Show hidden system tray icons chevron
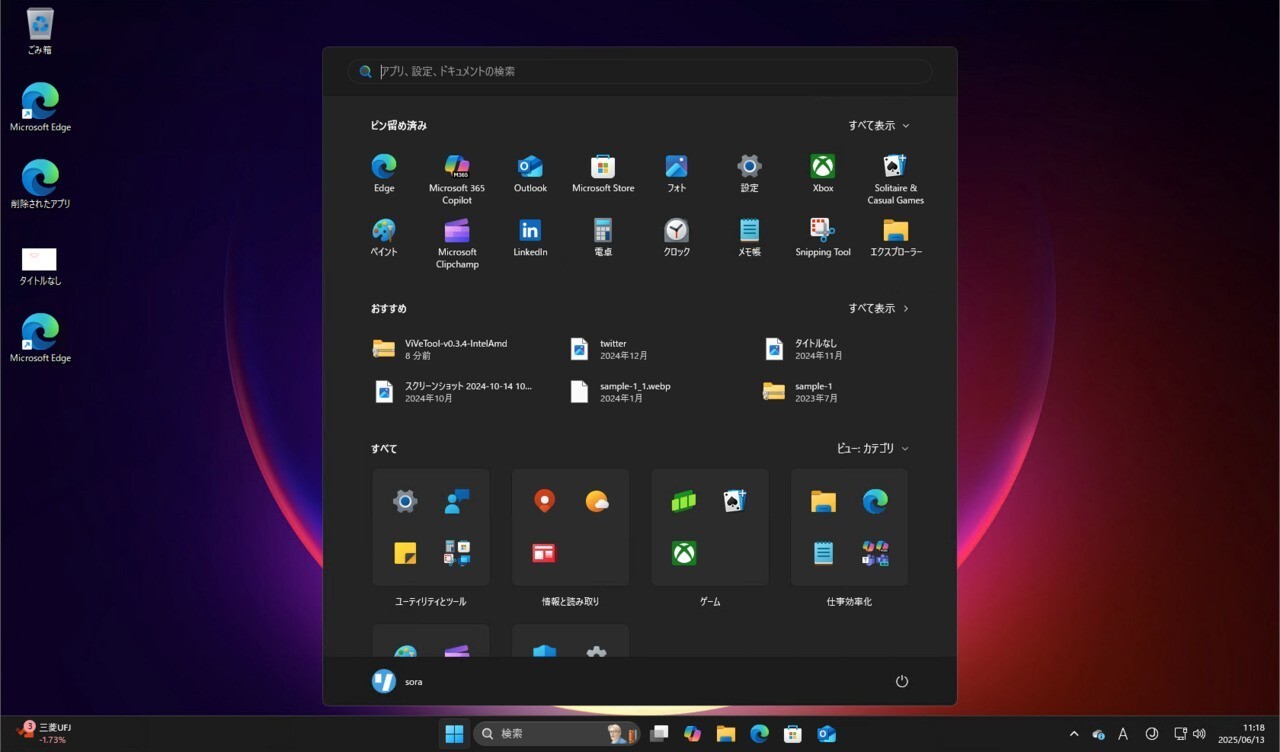 click(1074, 734)
